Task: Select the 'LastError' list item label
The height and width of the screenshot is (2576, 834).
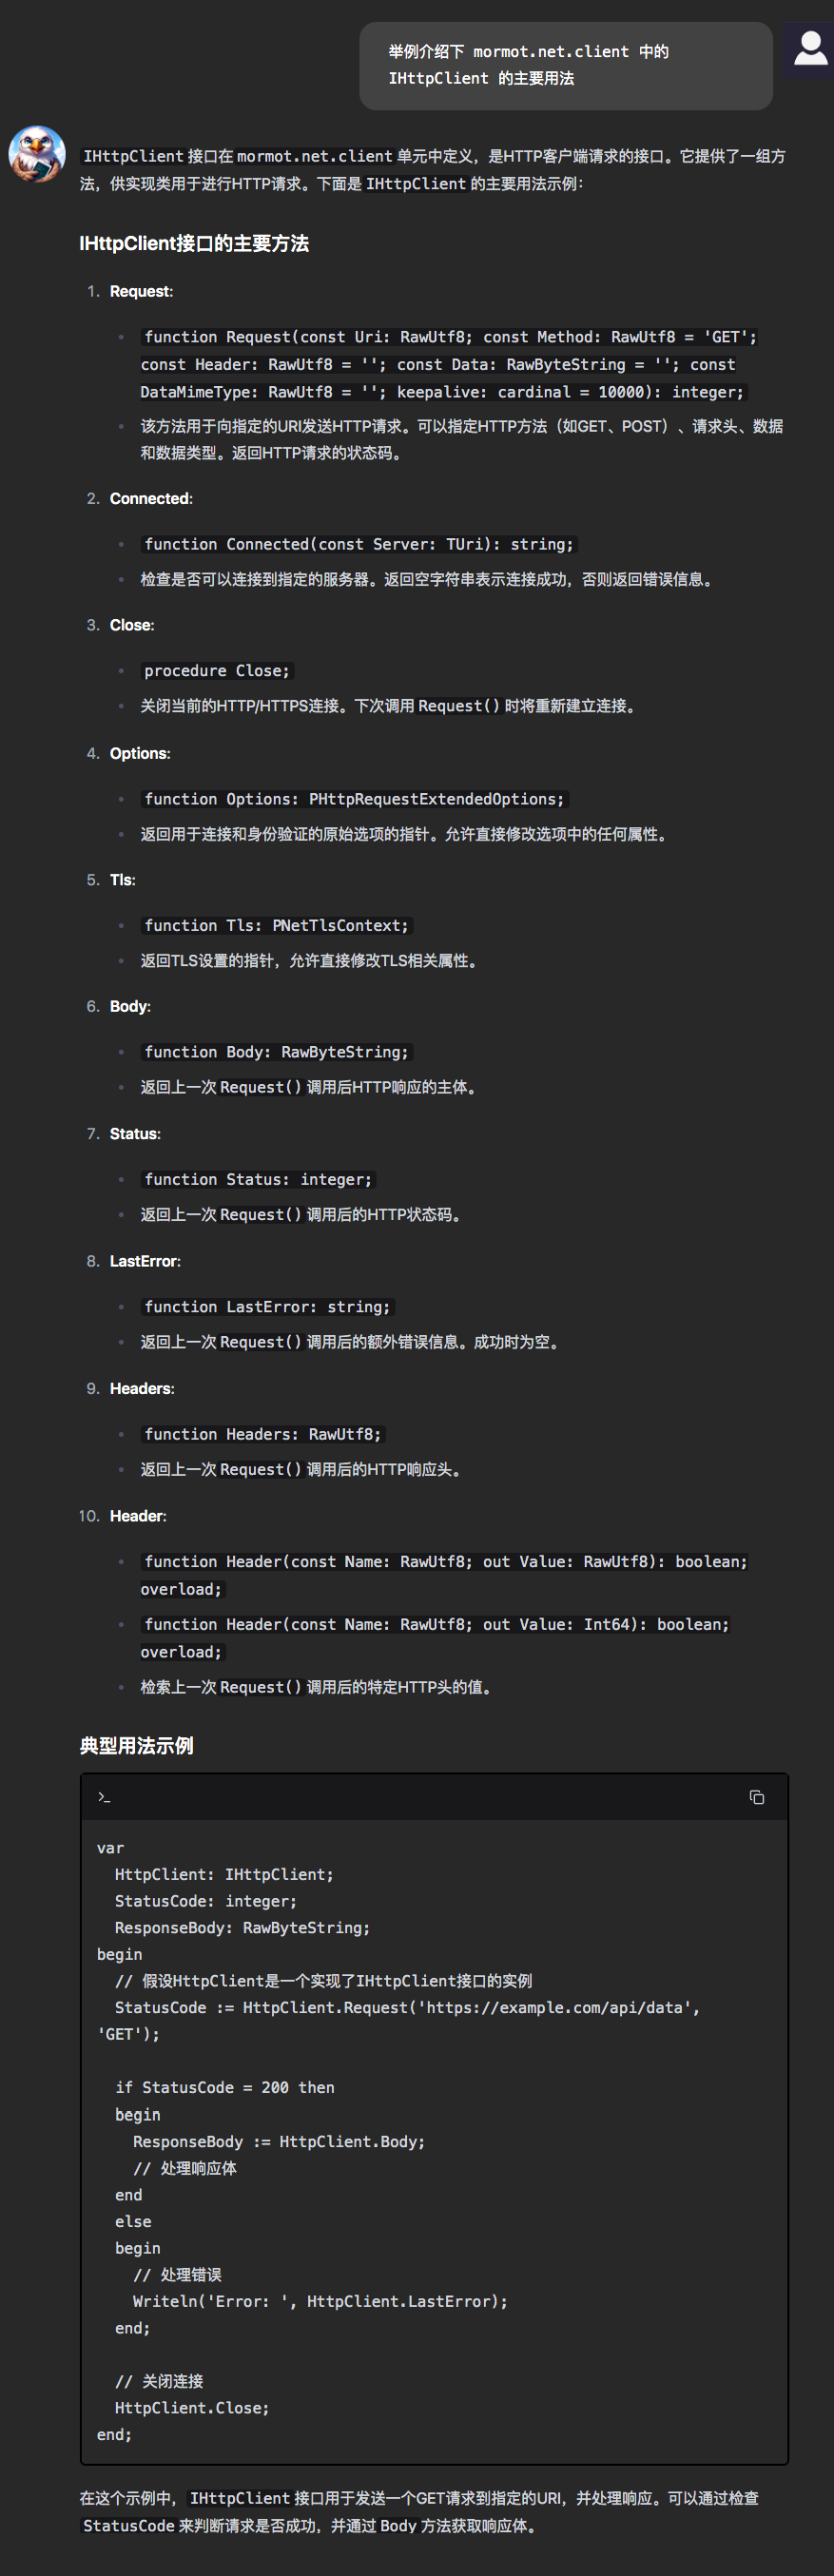Action: 146,1261
